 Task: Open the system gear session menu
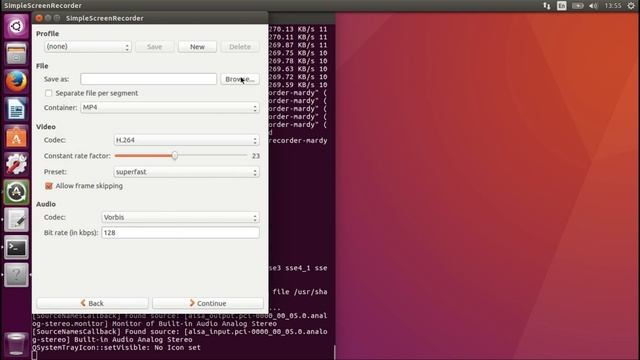[x=631, y=6]
